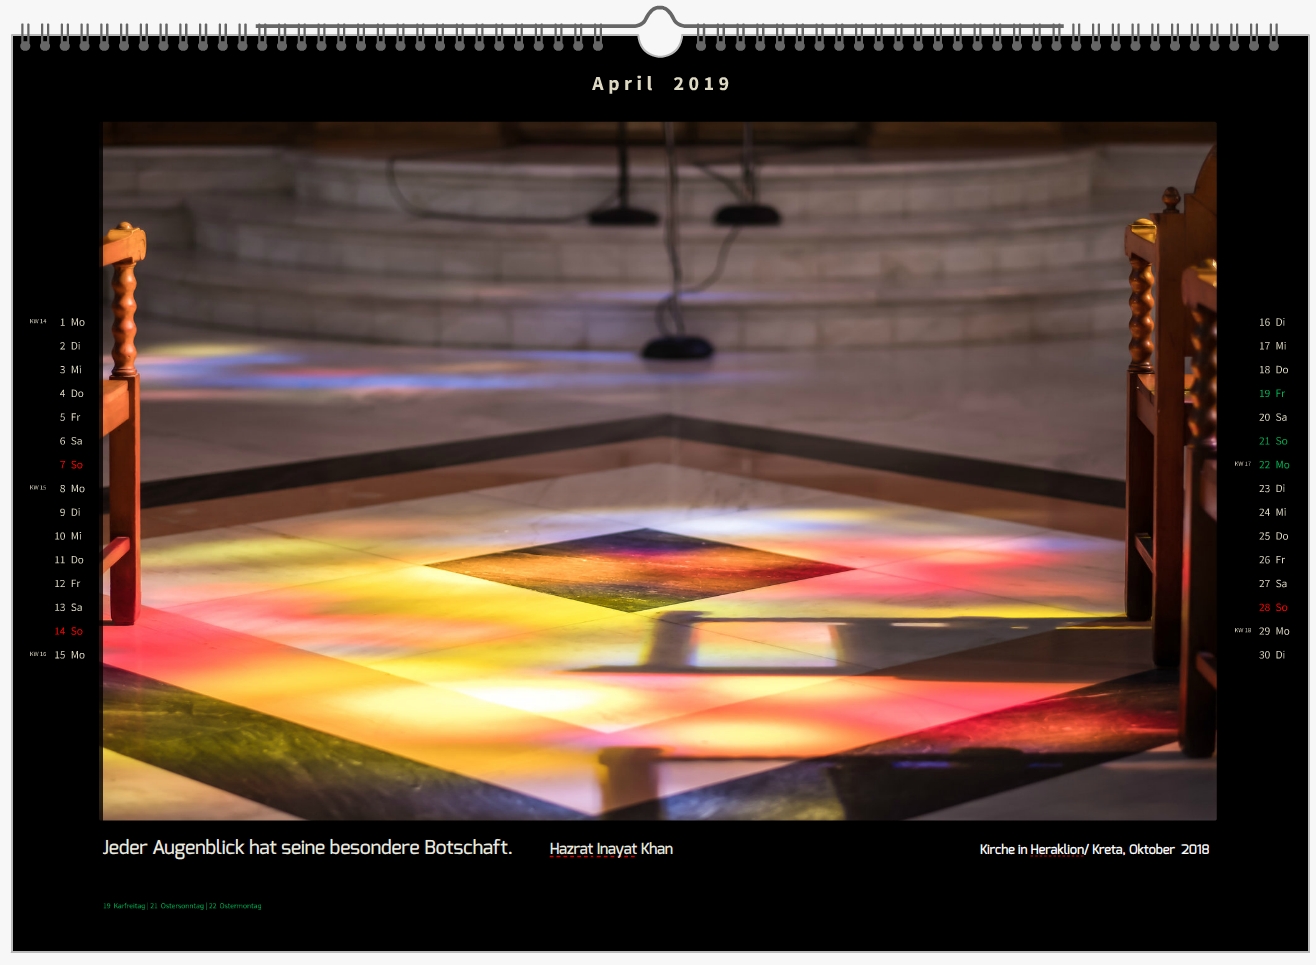Screen dimensions: 1316x965
Task: Click calendar day '20 Sa'
Action: click(x=1273, y=417)
